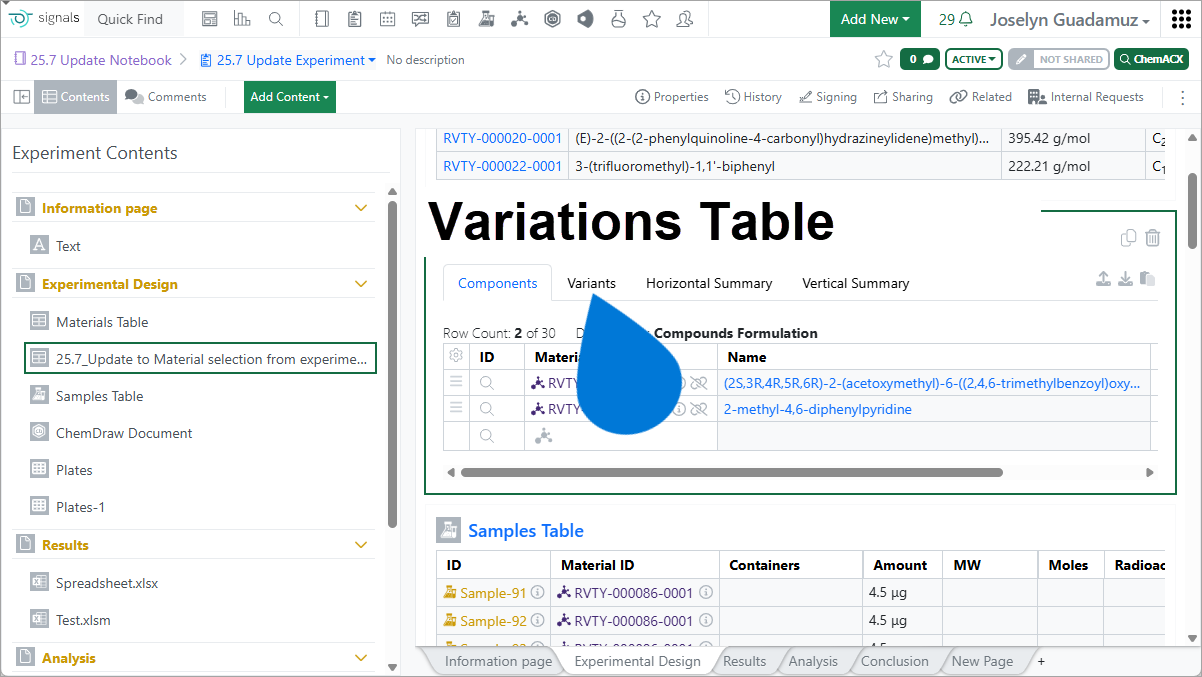Select Samples Table in Experiment Contents

click(x=99, y=396)
